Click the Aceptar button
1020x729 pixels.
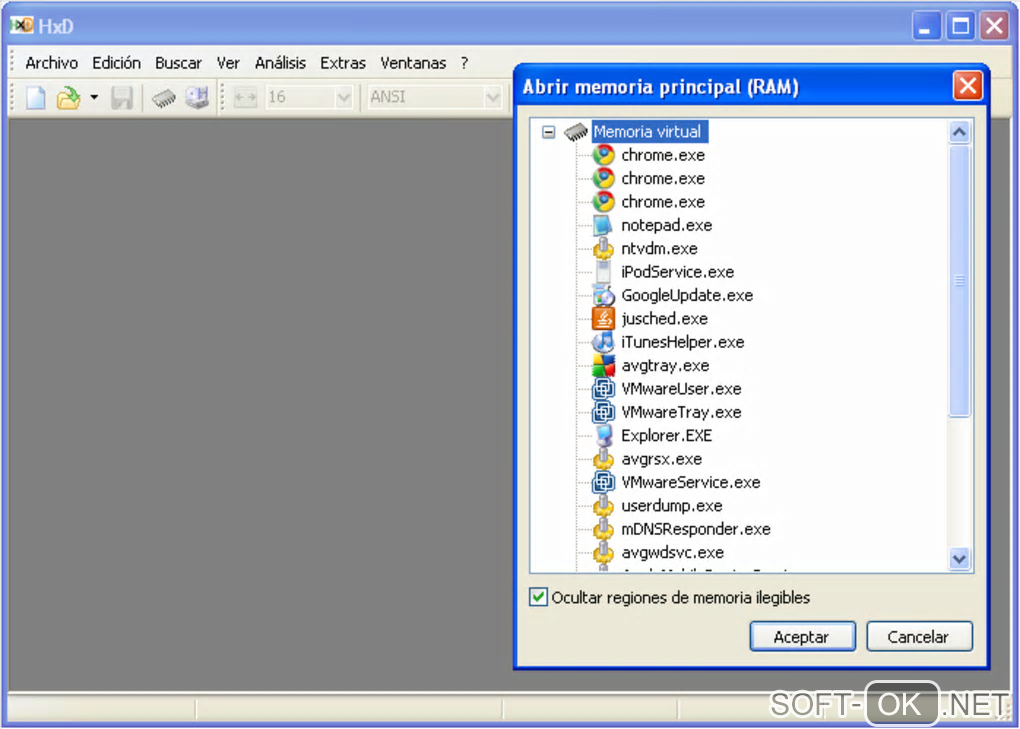[x=802, y=637]
